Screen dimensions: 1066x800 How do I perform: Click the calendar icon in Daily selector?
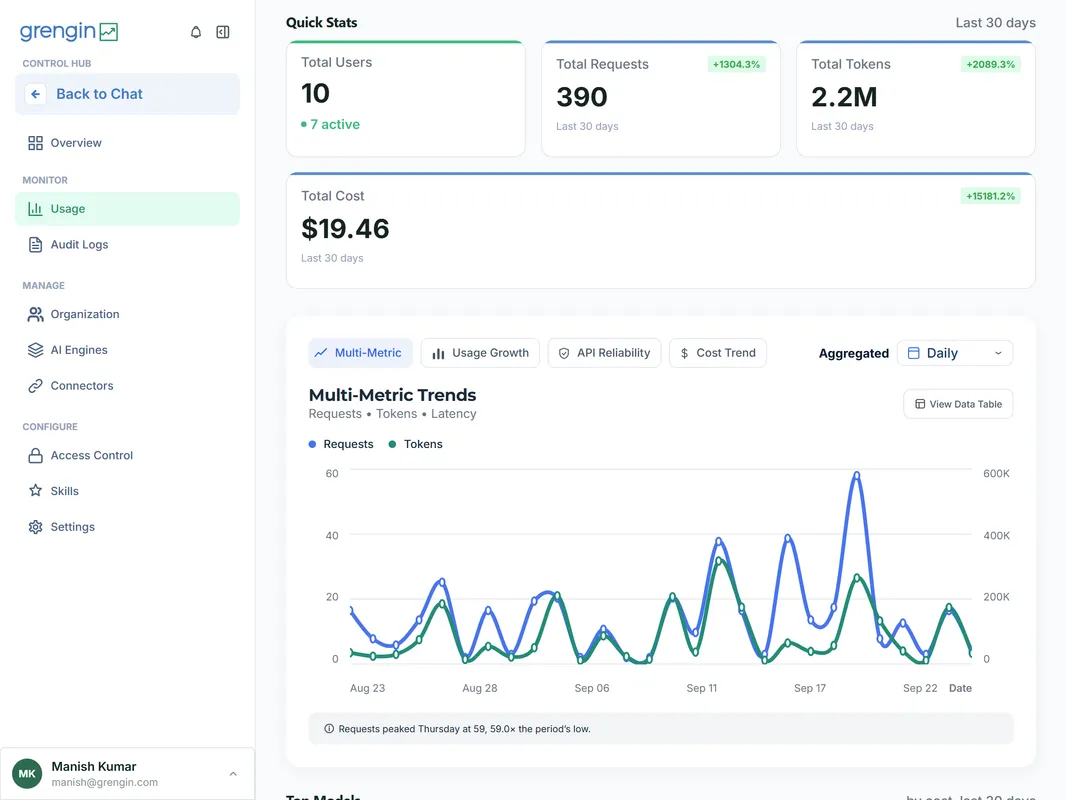(x=914, y=353)
